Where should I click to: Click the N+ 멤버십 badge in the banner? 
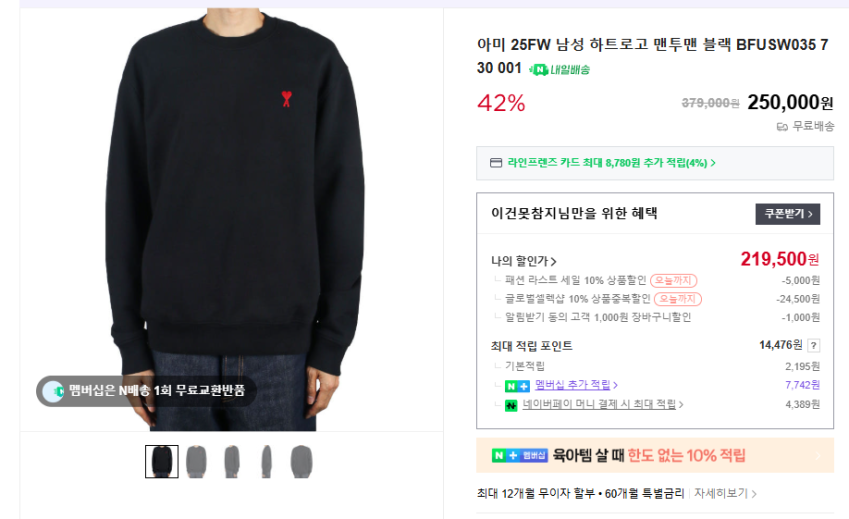click(x=519, y=456)
